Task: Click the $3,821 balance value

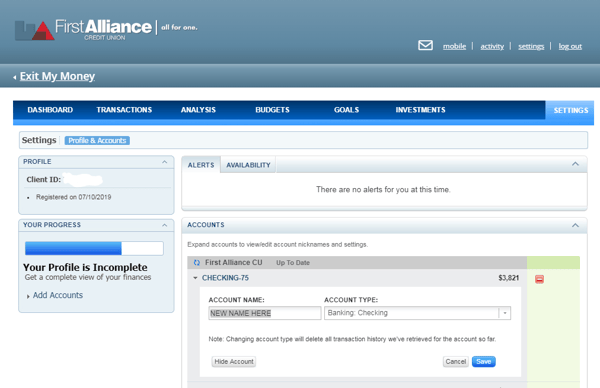Action: (509, 278)
